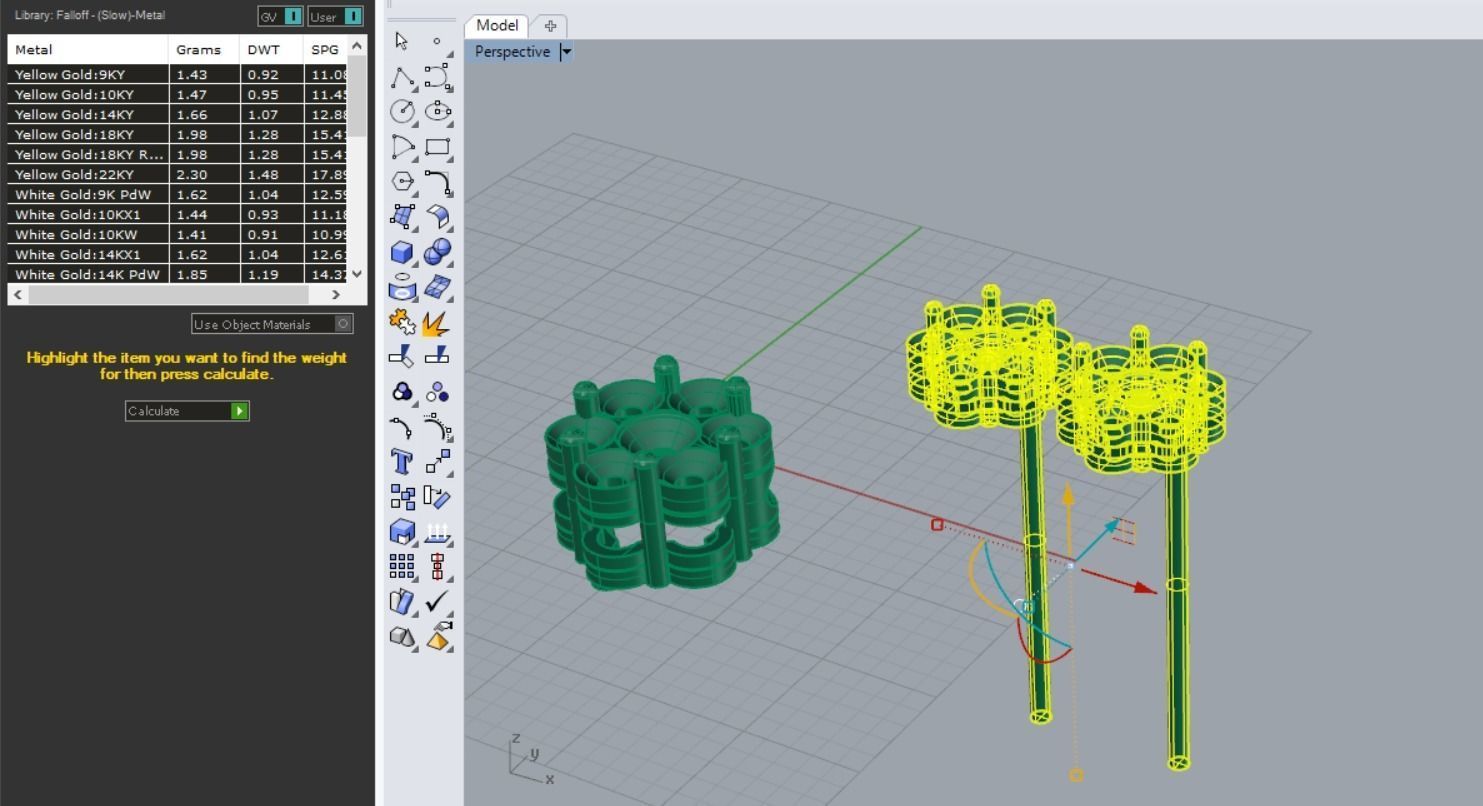Open the Surface from points tool
This screenshot has height=806, width=1483.
coord(402,216)
